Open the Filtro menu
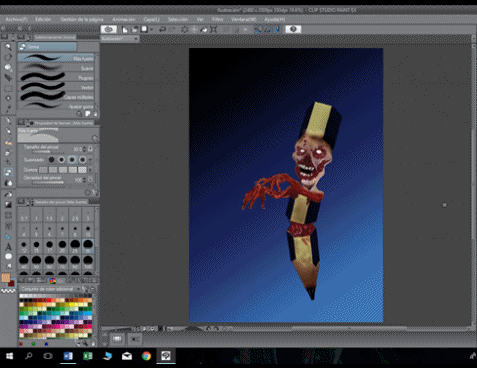This screenshot has width=477, height=368. click(x=218, y=19)
